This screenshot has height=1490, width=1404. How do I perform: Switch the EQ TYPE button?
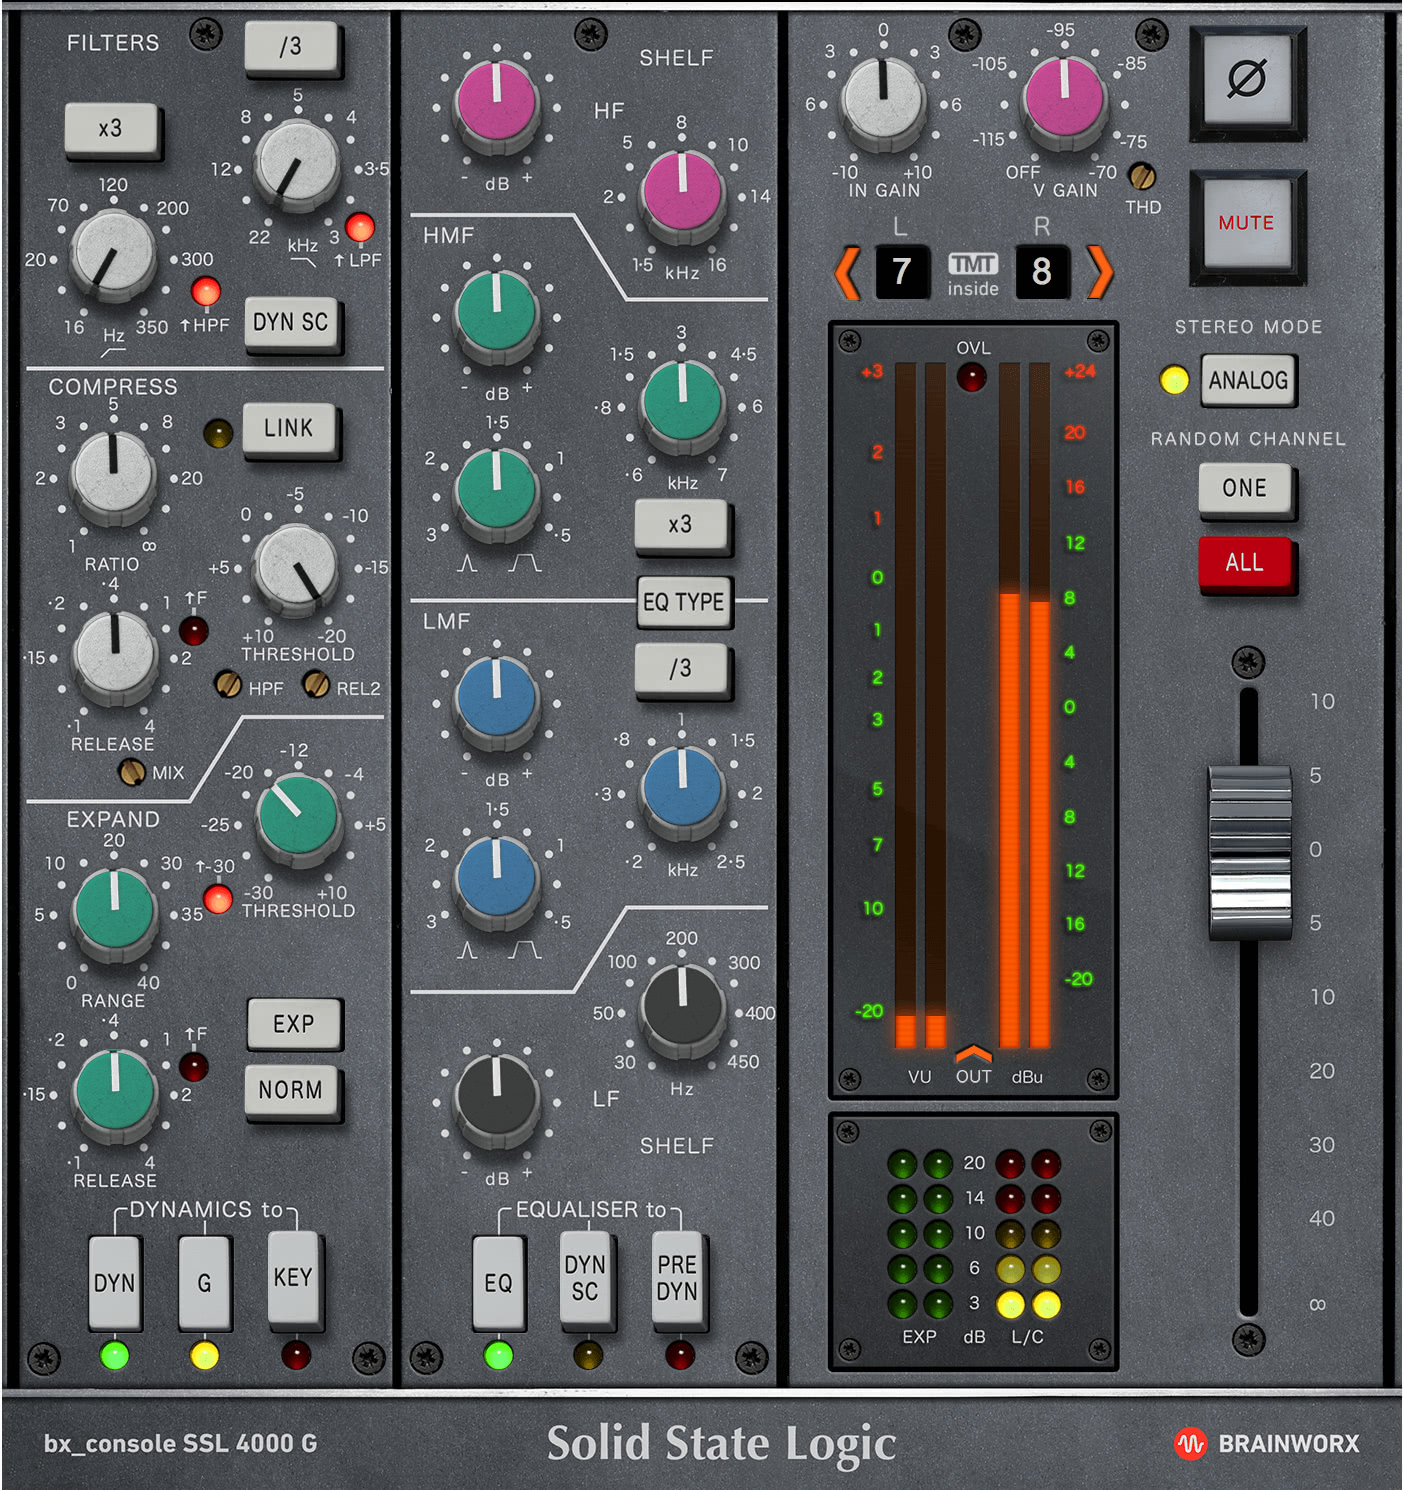pos(683,602)
